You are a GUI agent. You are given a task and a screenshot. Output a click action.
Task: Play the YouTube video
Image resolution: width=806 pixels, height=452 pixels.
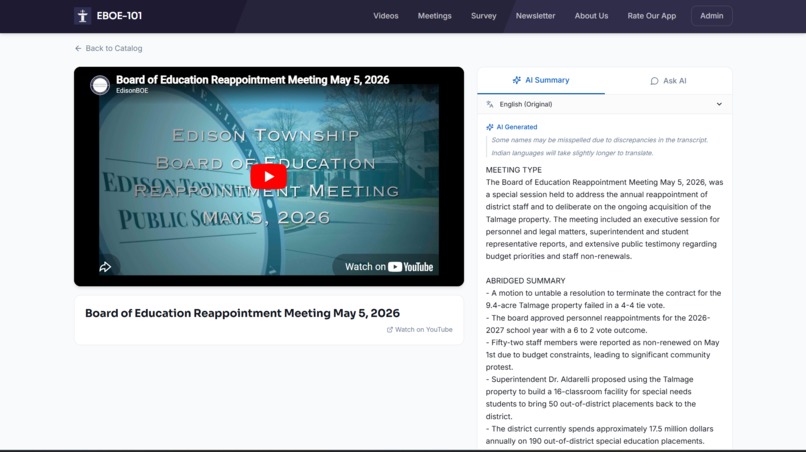click(268, 176)
